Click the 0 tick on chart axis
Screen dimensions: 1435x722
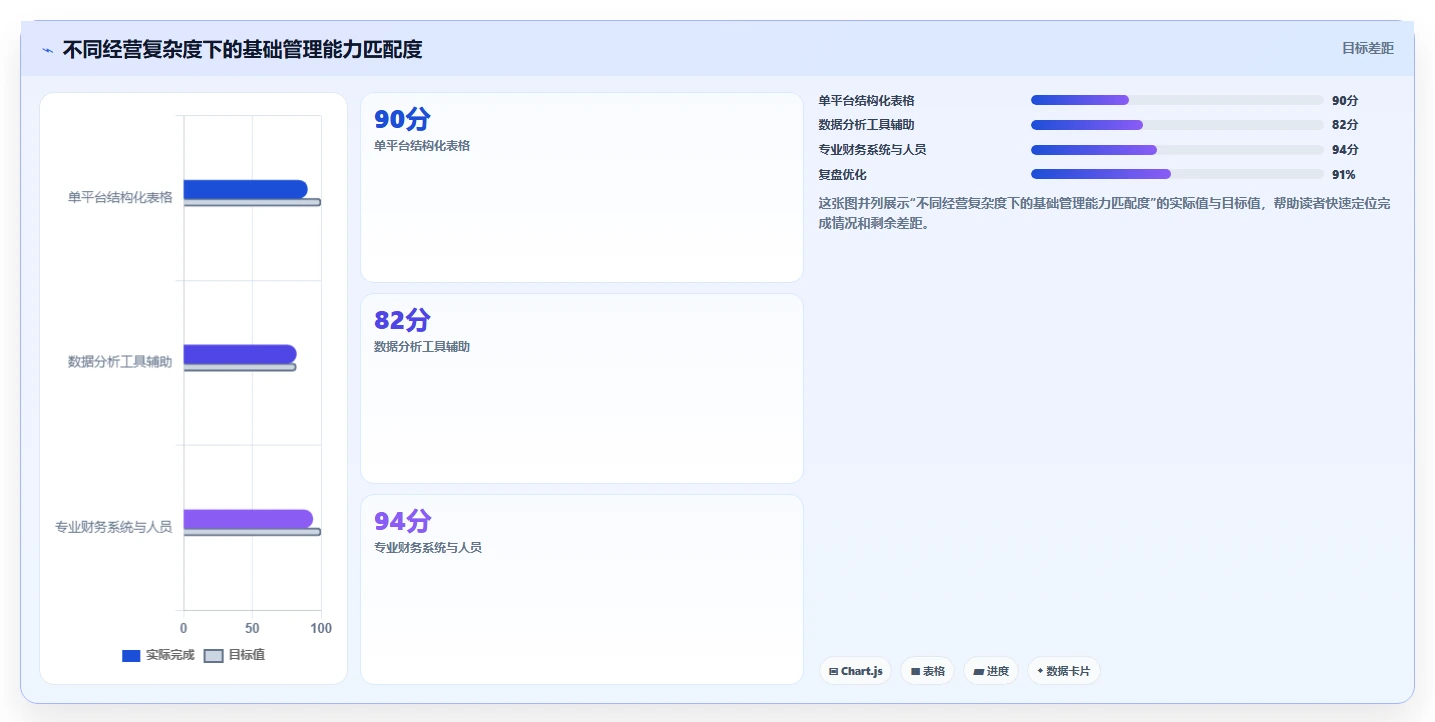click(183, 628)
